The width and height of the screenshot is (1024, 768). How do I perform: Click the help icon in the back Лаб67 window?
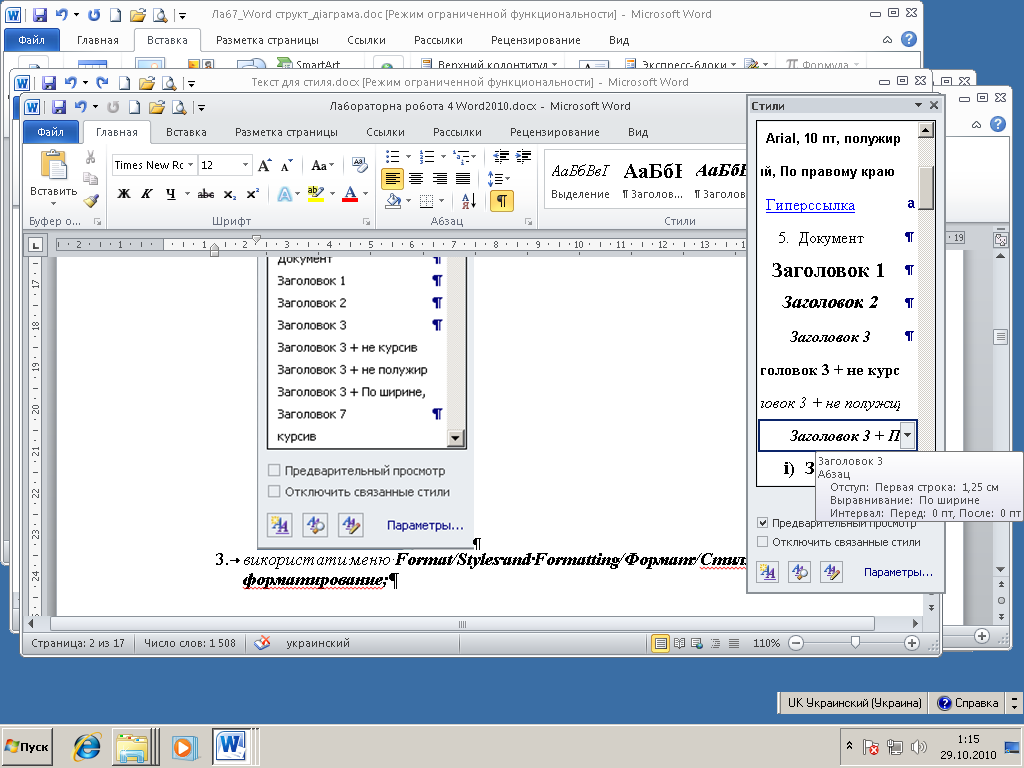908,39
